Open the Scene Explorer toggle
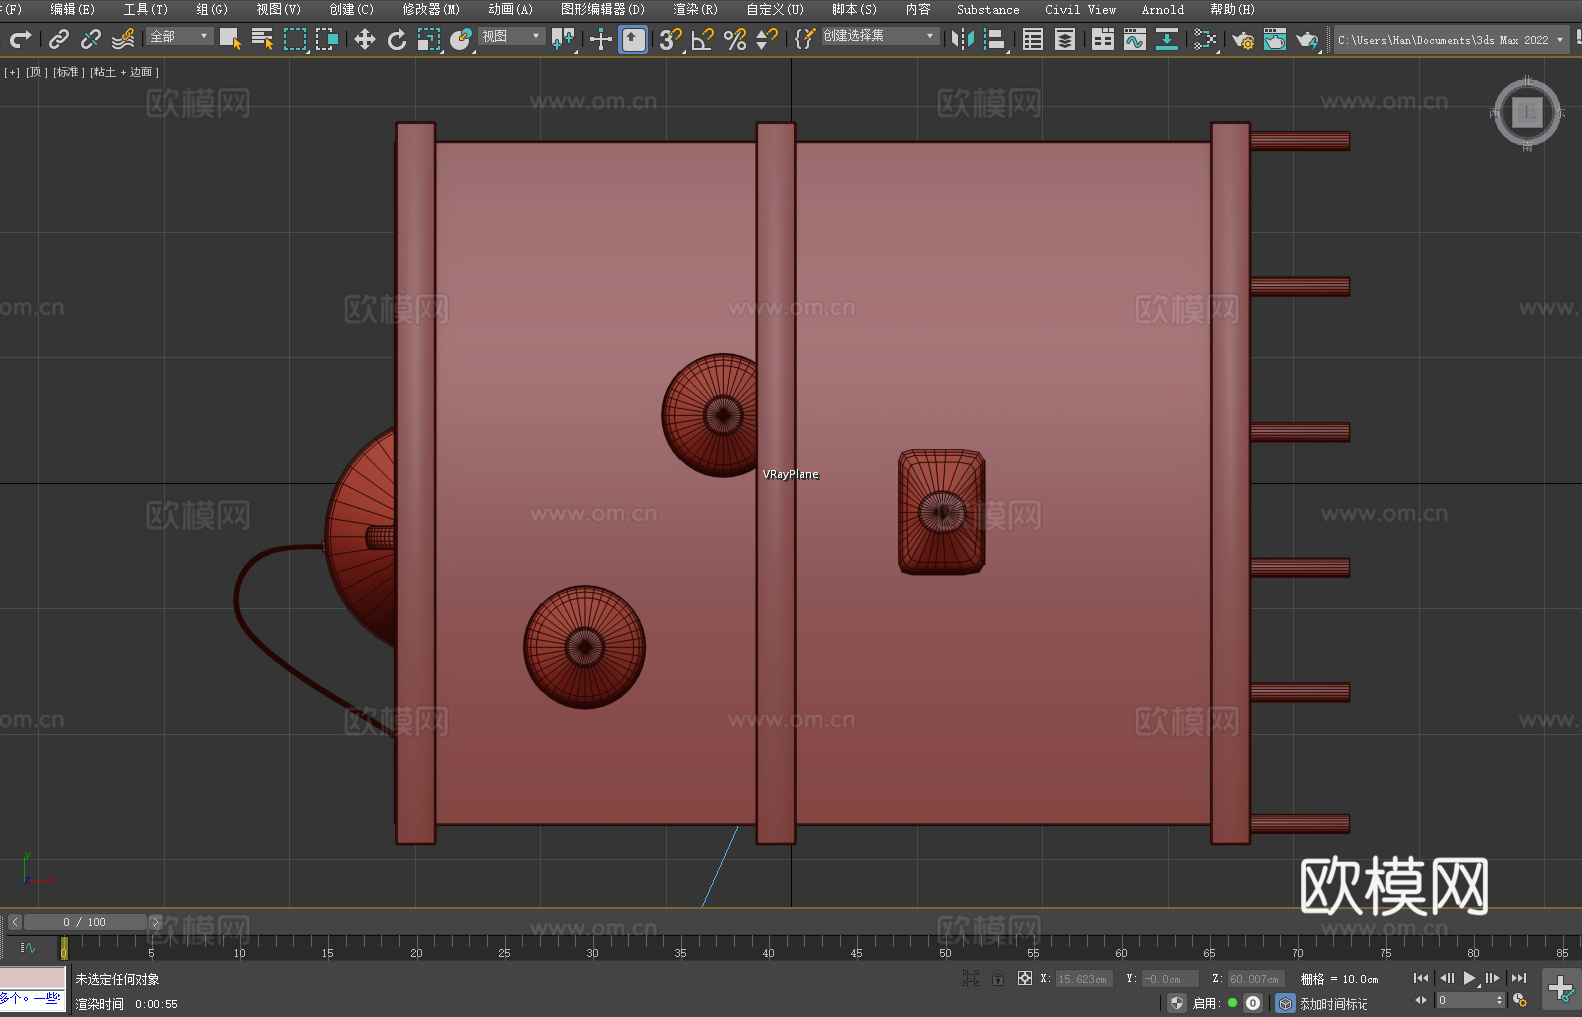The image size is (1582, 1017). click(1033, 39)
